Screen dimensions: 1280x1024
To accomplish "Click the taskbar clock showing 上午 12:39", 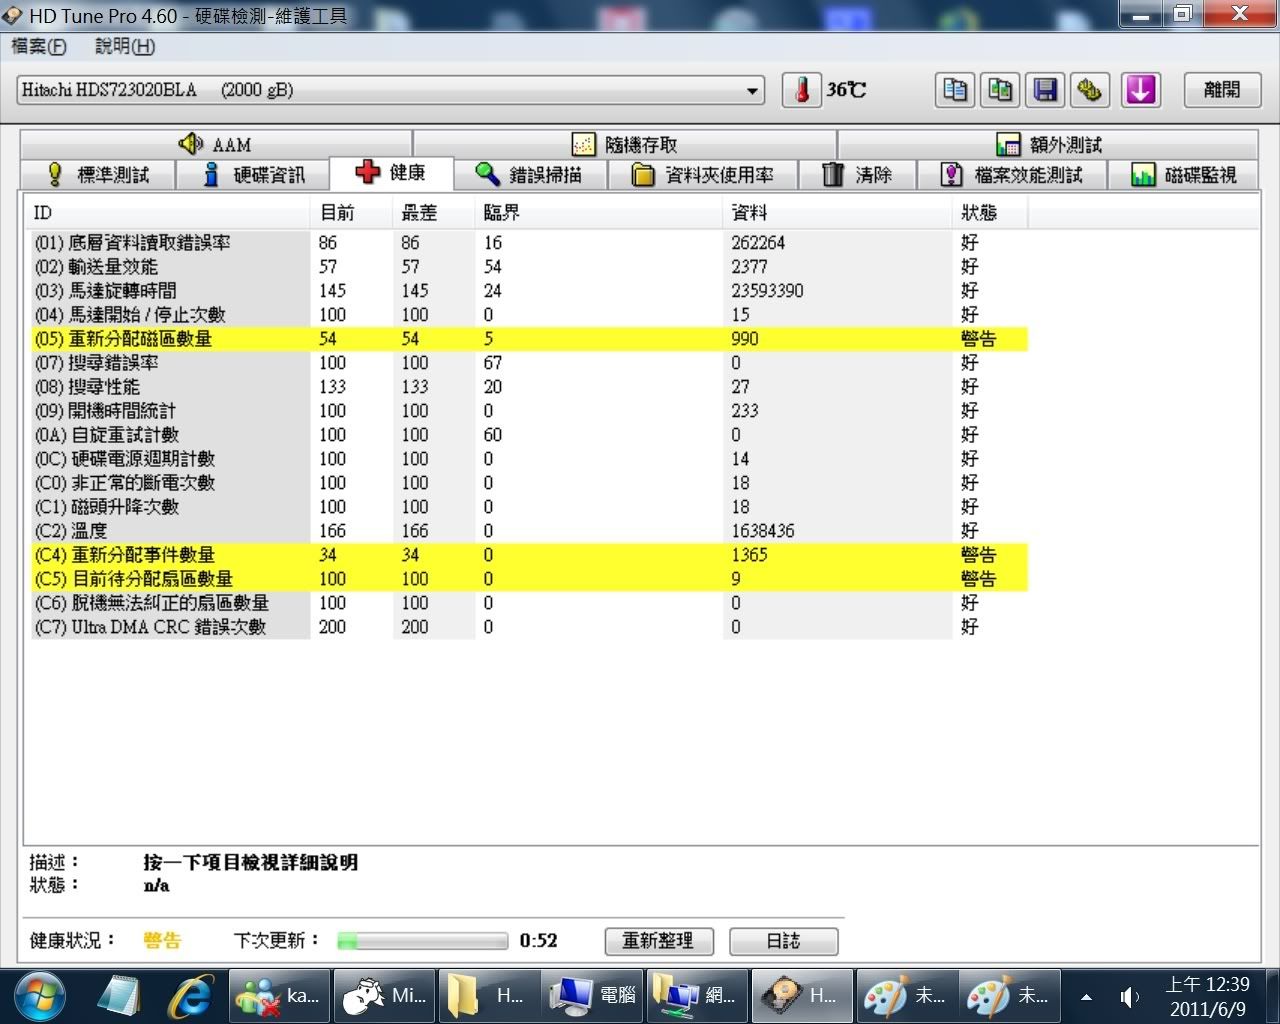I will point(1208,996).
